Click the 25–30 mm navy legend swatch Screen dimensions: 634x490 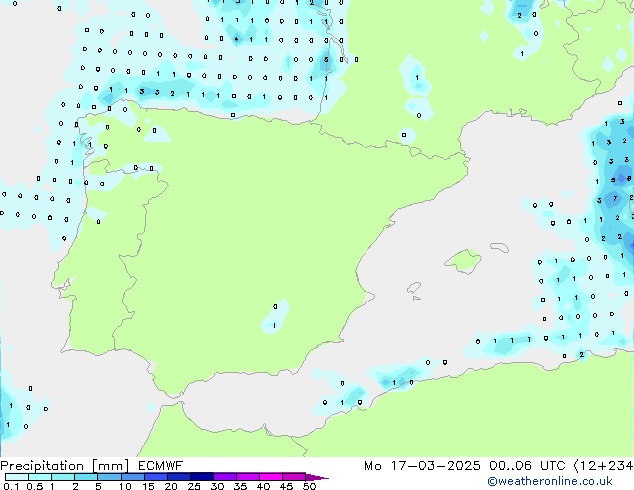click(x=201, y=477)
